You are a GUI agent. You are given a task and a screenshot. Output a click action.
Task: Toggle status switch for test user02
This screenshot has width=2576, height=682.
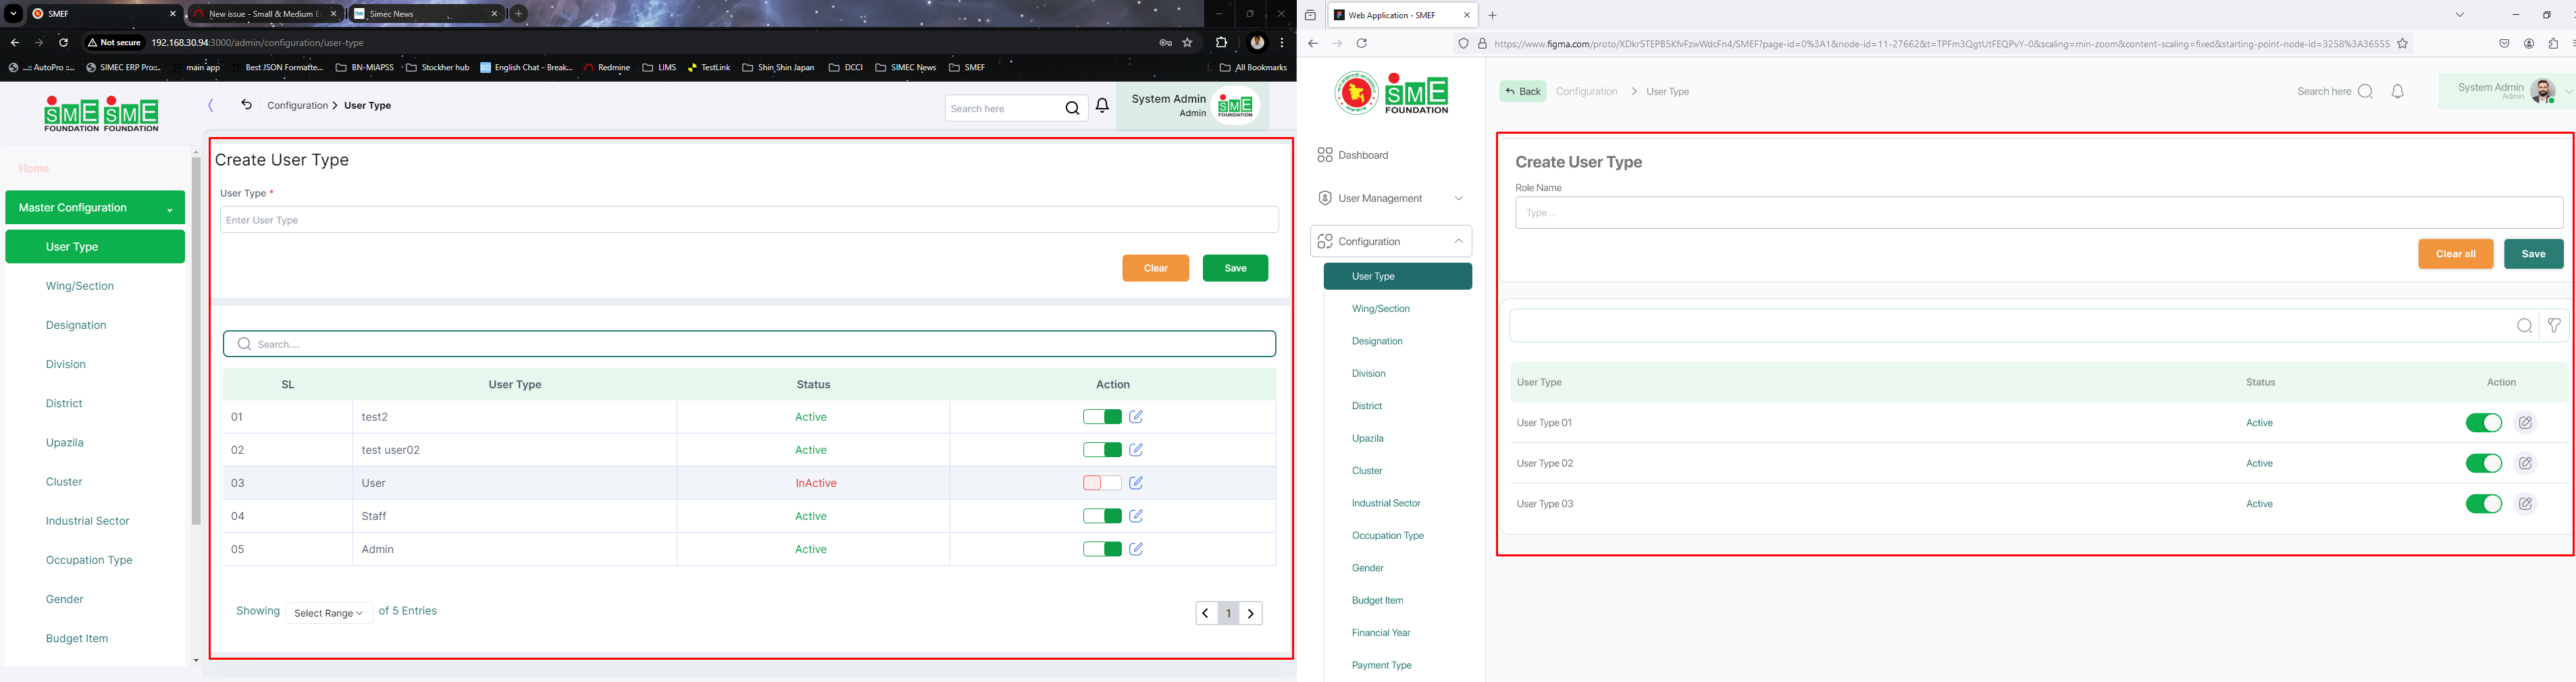1102,450
